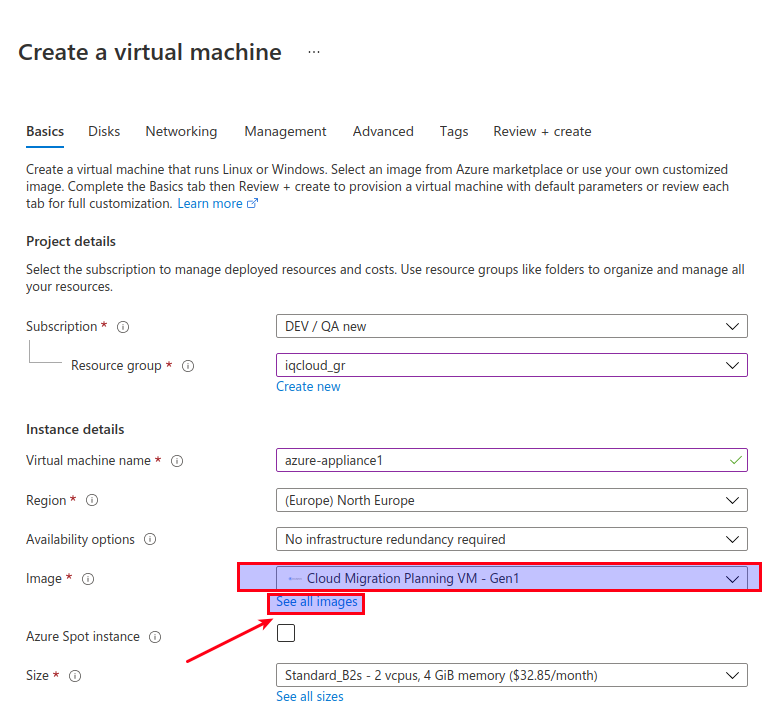Image resolution: width=784 pixels, height=726 pixels.
Task: Switch to the Disks tab
Action: point(104,132)
